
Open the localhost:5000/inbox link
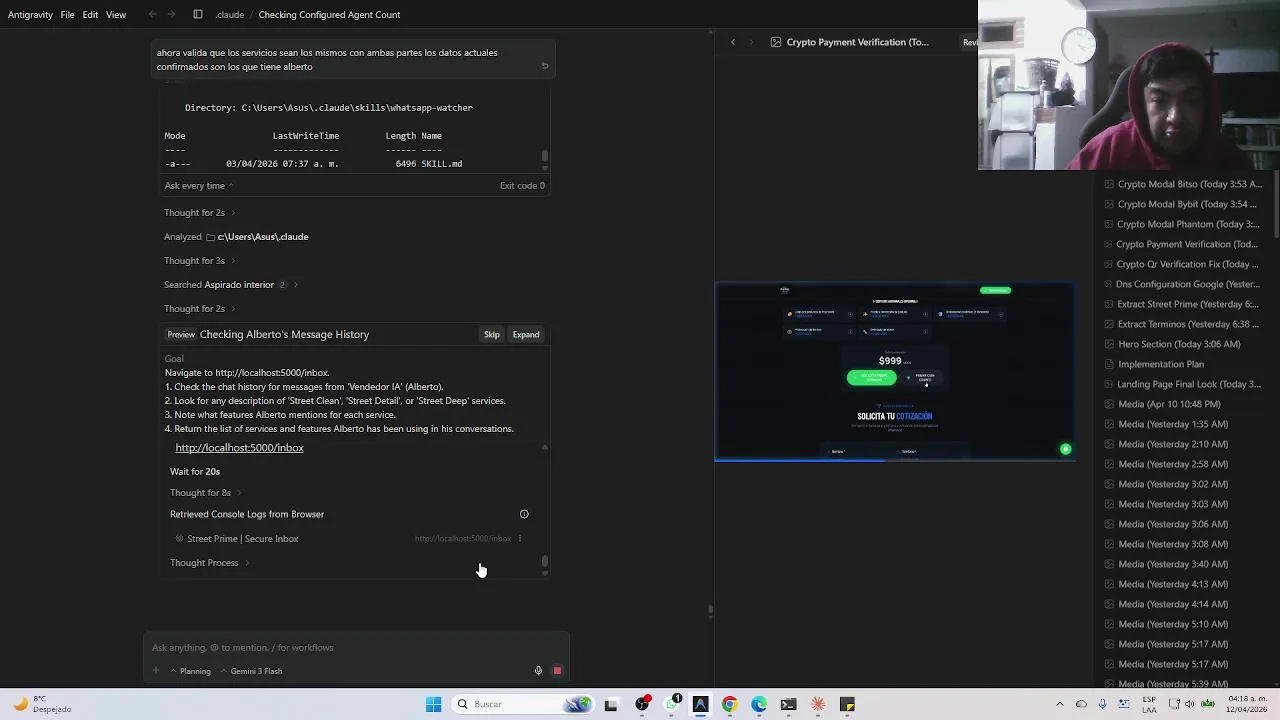pos(239,448)
